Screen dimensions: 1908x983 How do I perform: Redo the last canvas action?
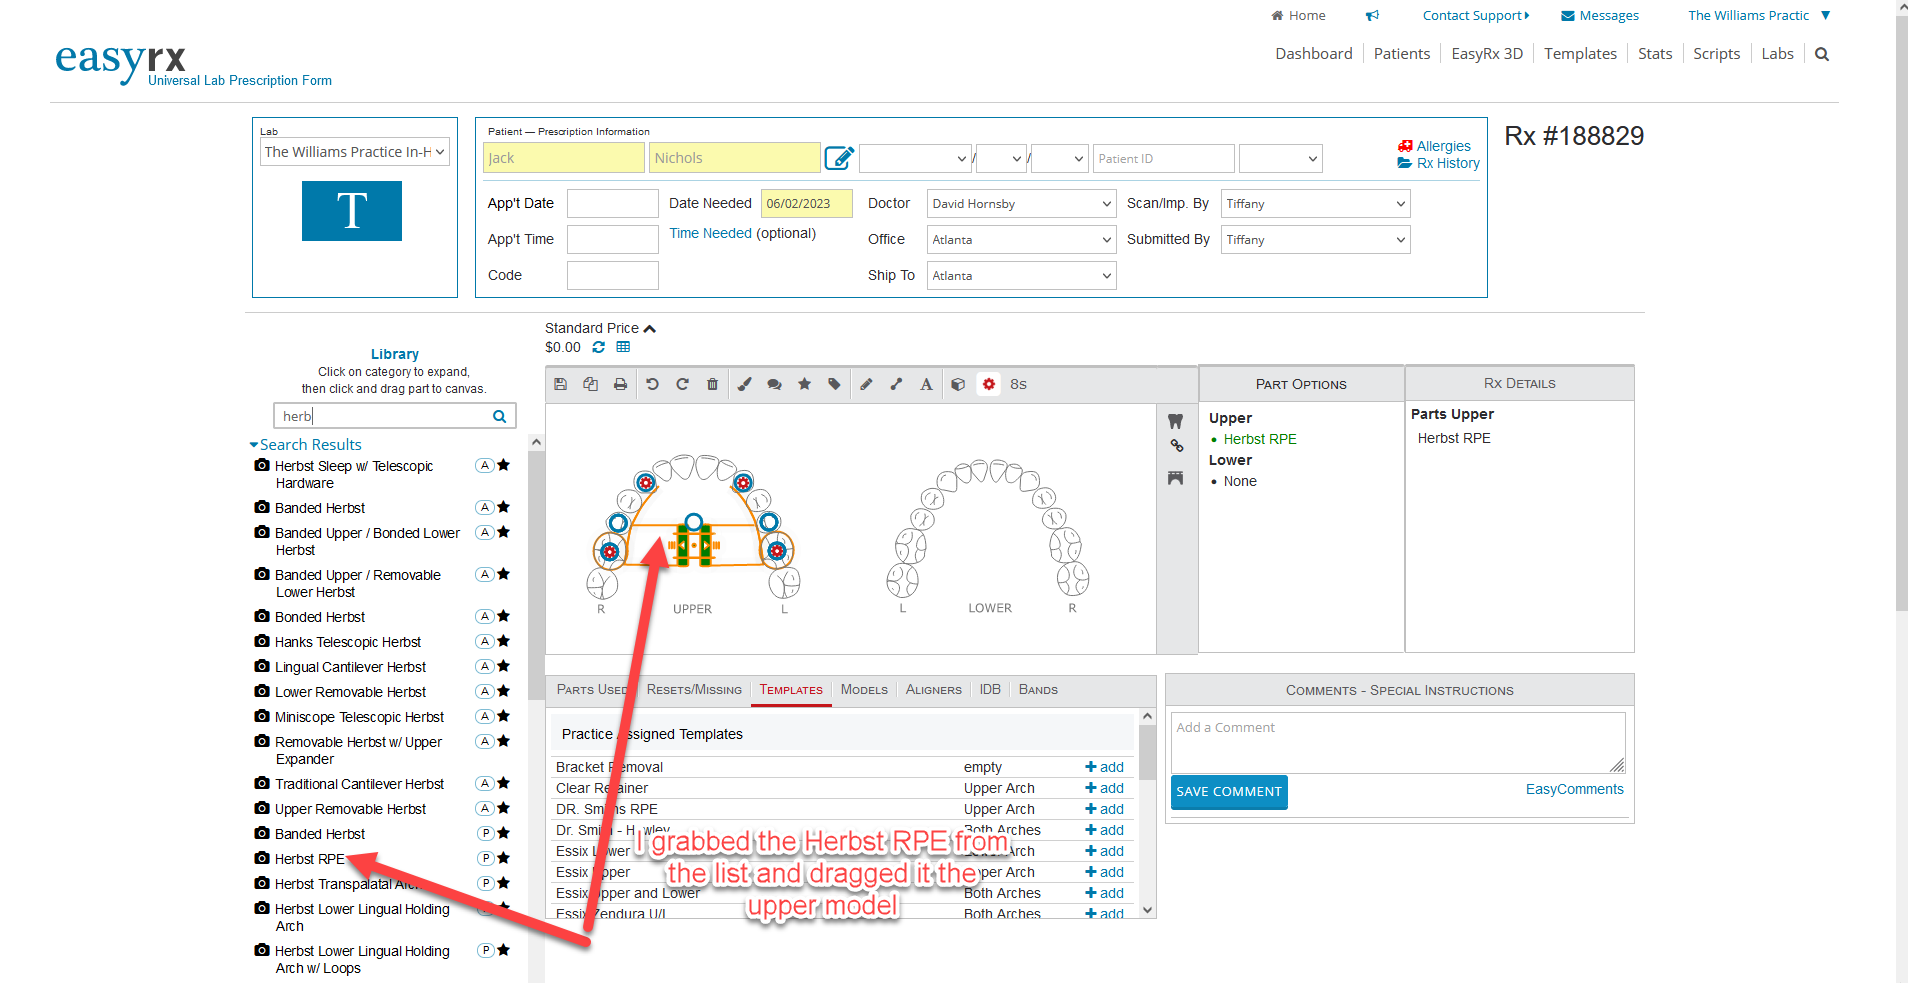pos(682,384)
